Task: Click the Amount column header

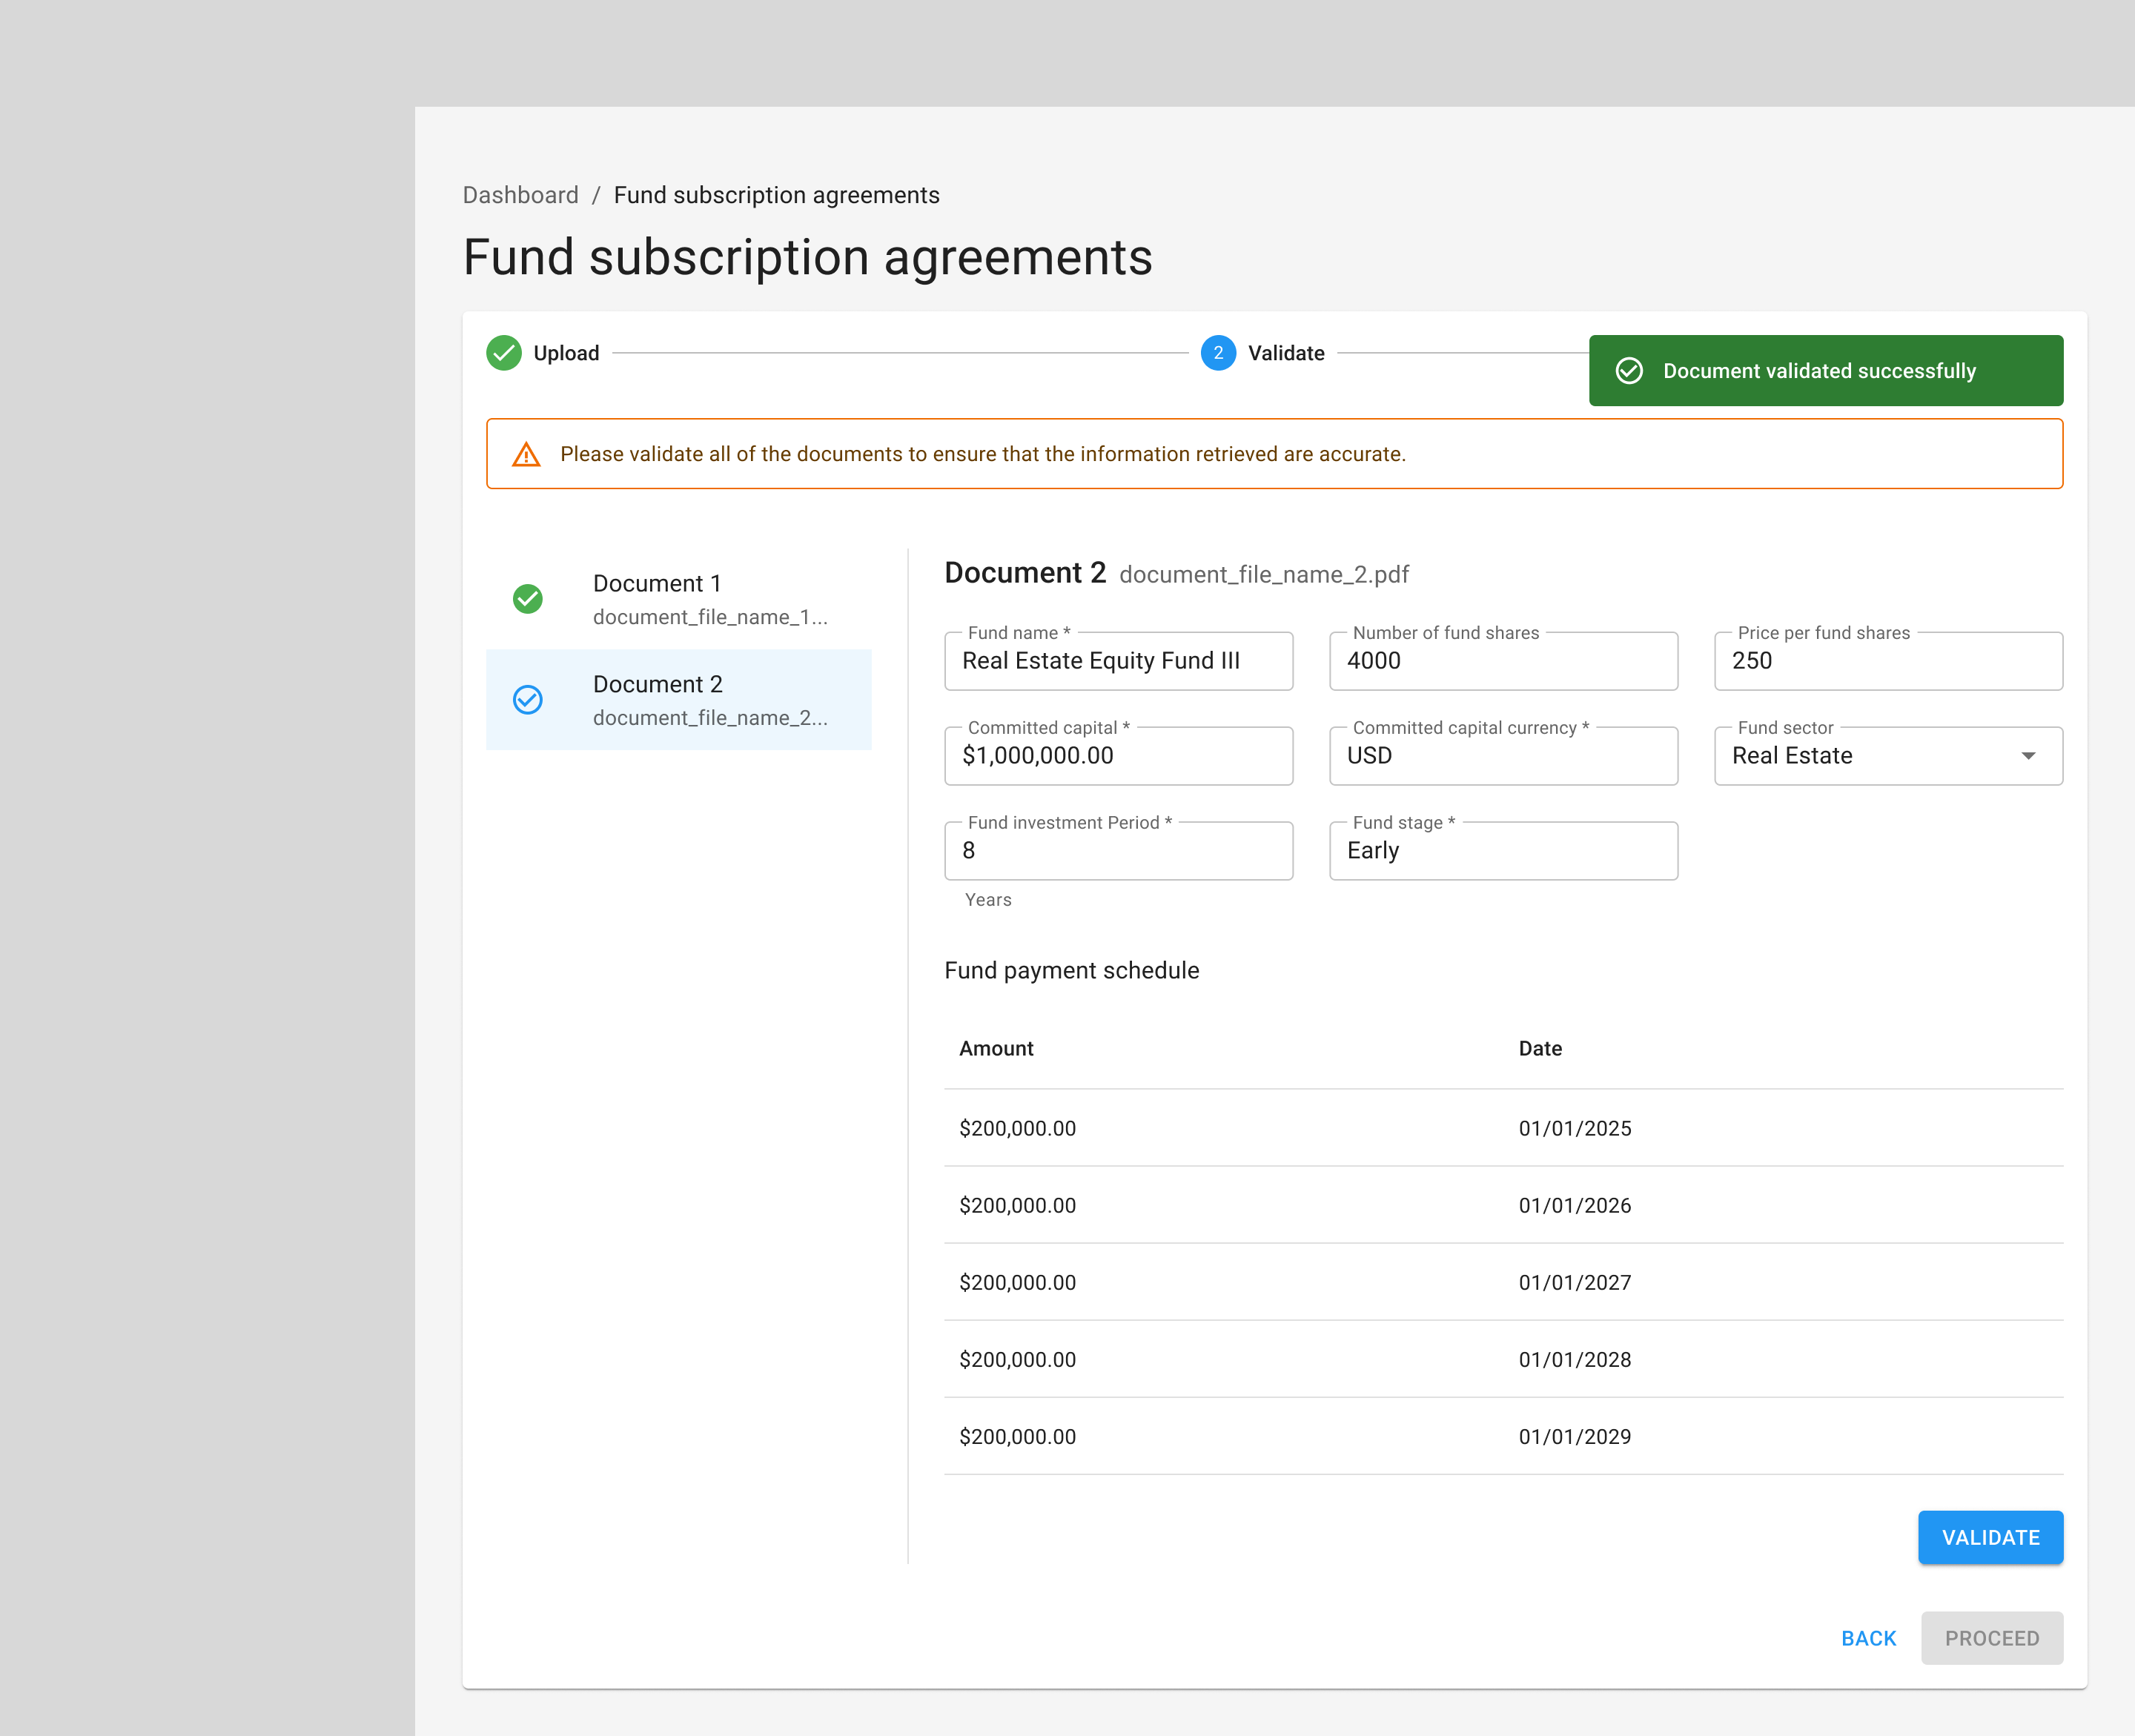Action: click(996, 1049)
